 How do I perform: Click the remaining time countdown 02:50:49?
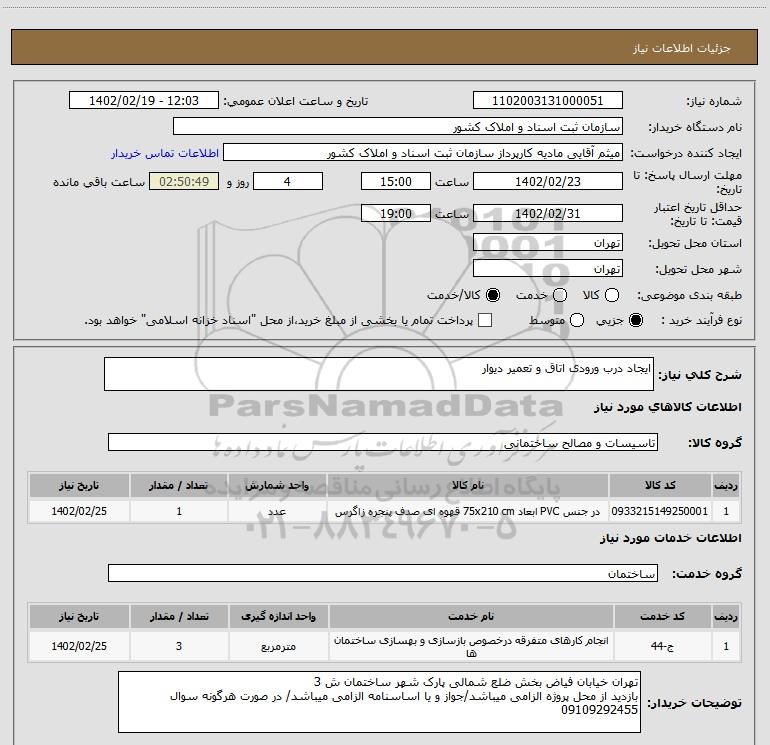coord(184,182)
